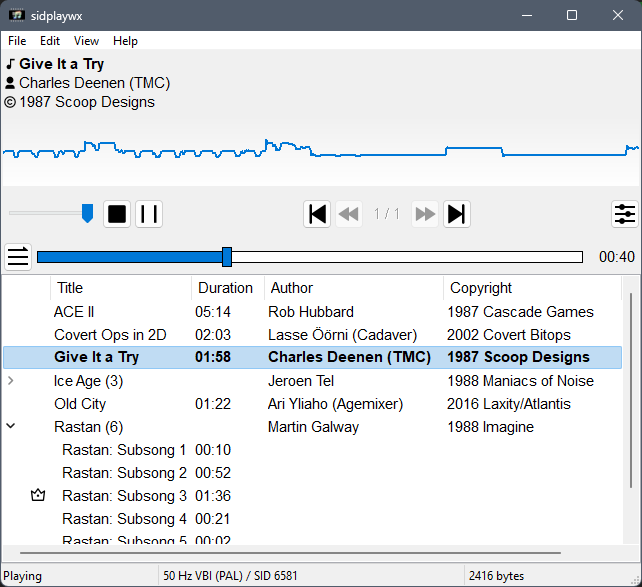Sort playlist by Author column header
The height and width of the screenshot is (587, 642).
pyautogui.click(x=354, y=288)
